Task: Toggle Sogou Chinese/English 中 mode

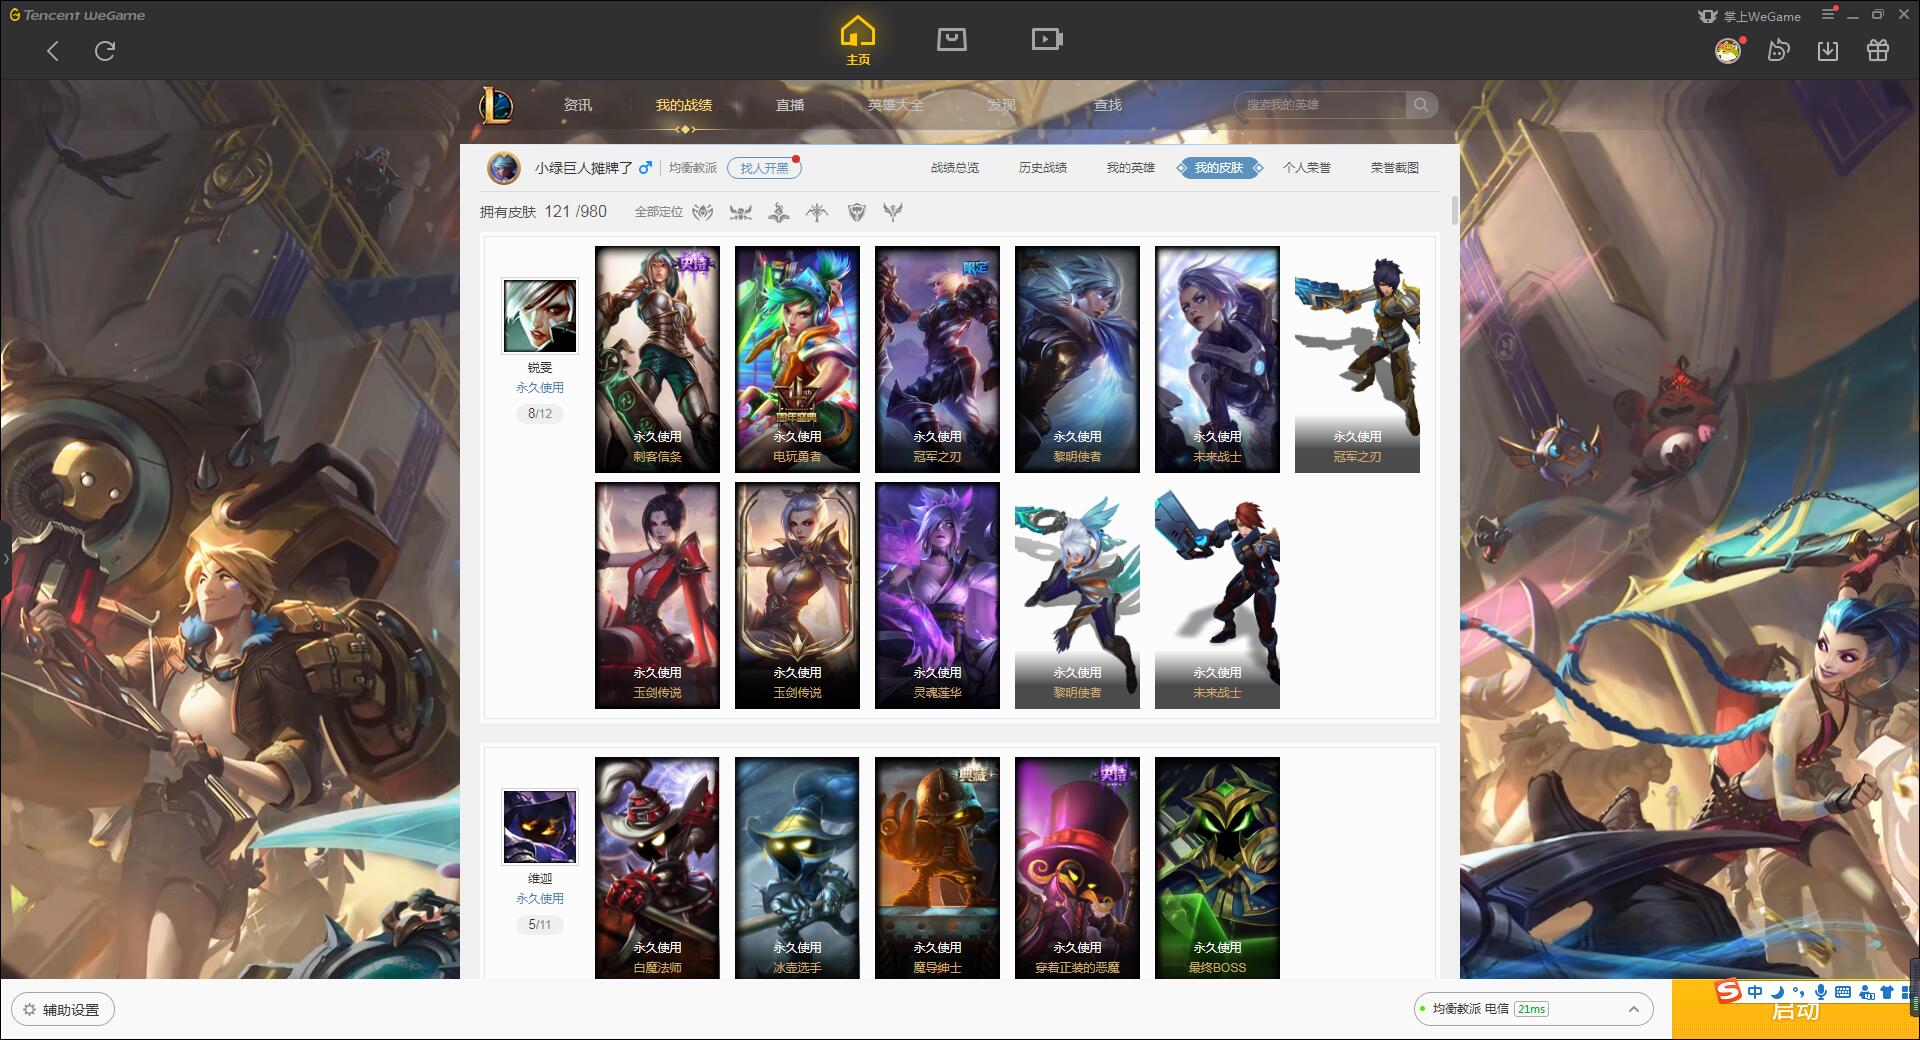Action: coord(1755,992)
